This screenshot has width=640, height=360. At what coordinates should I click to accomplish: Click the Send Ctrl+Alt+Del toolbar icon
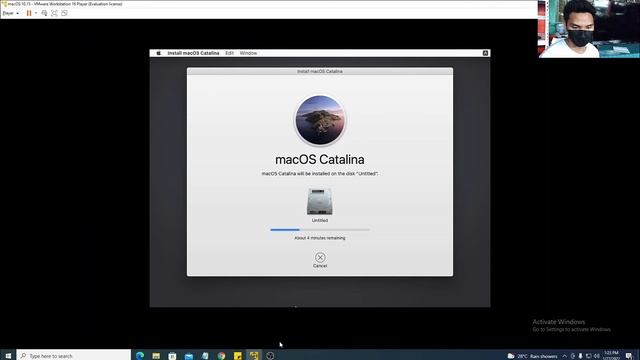[44, 13]
